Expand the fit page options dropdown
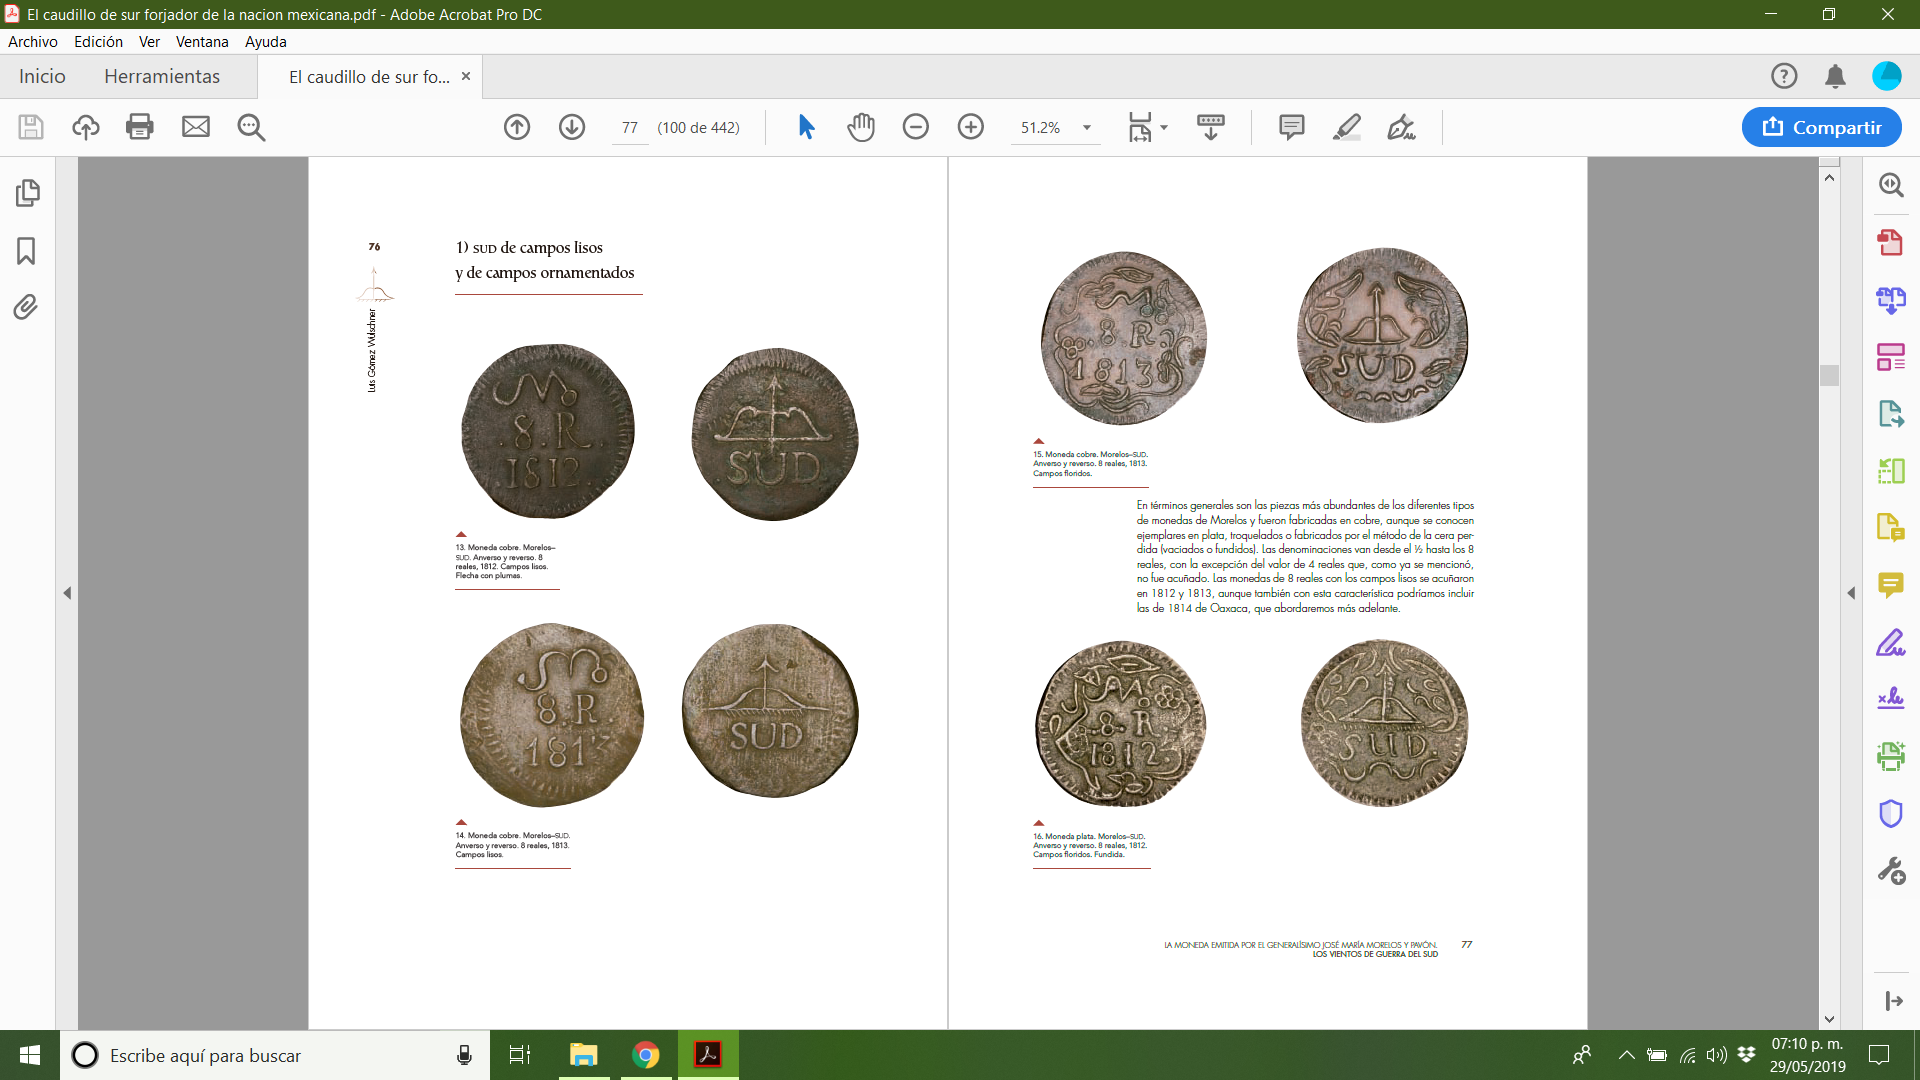The width and height of the screenshot is (1920, 1080). 1164,128
